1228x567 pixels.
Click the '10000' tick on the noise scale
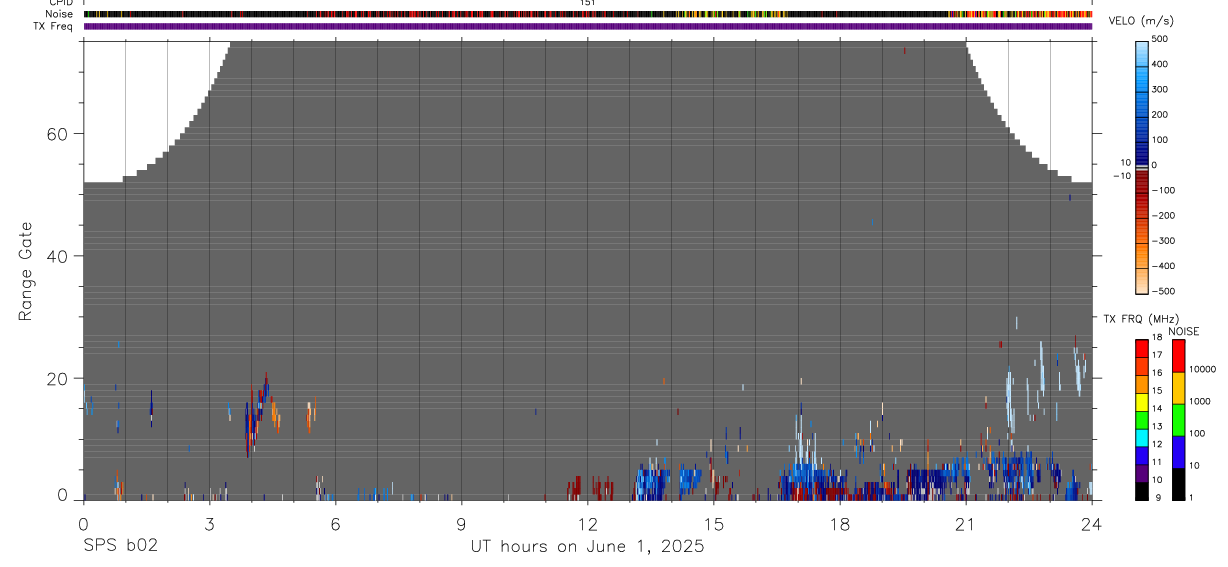point(1204,369)
